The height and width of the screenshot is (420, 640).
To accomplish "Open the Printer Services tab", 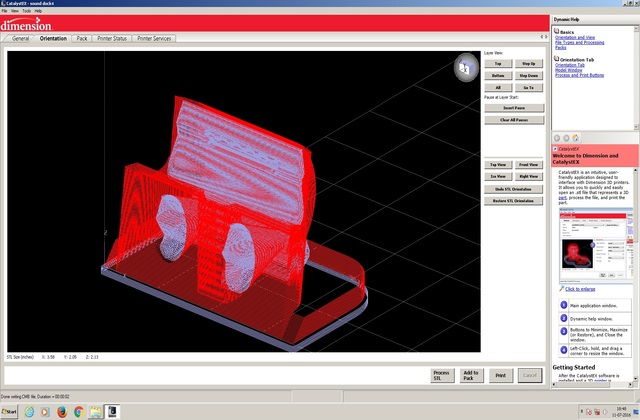I will coord(154,38).
